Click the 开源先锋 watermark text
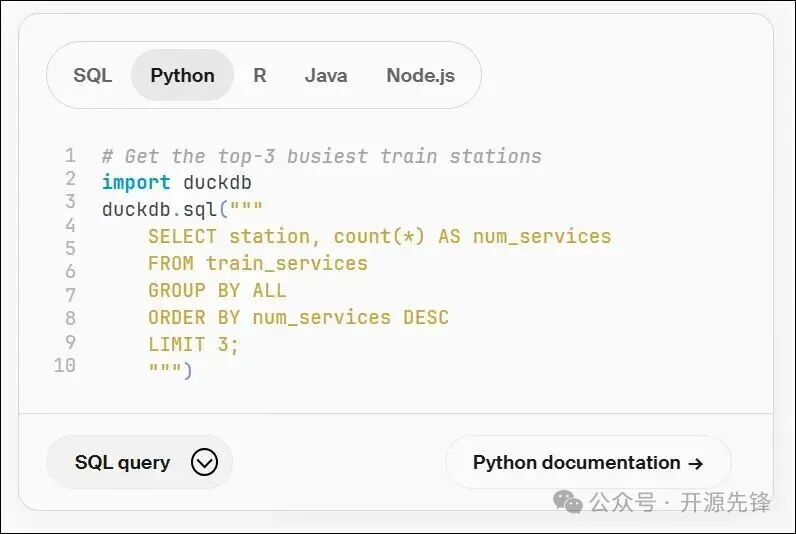This screenshot has width=796, height=534. point(726,503)
